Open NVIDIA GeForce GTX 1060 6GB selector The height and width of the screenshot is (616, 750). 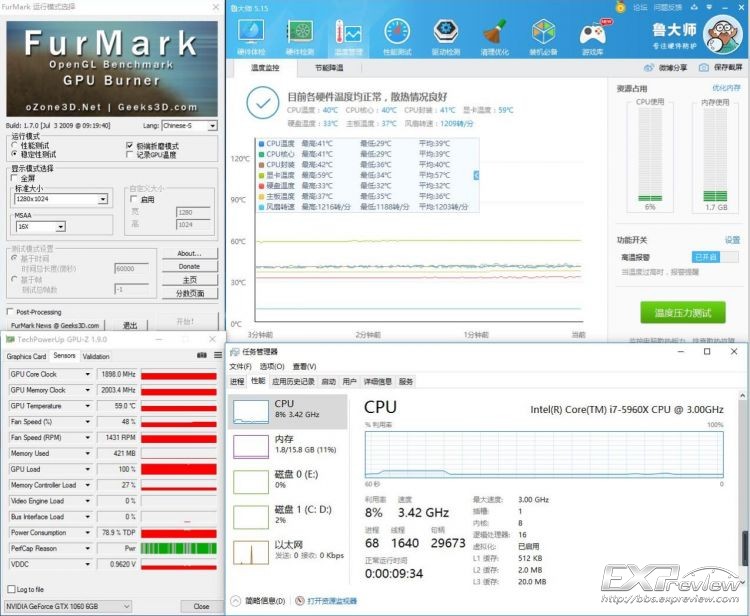(x=67, y=606)
